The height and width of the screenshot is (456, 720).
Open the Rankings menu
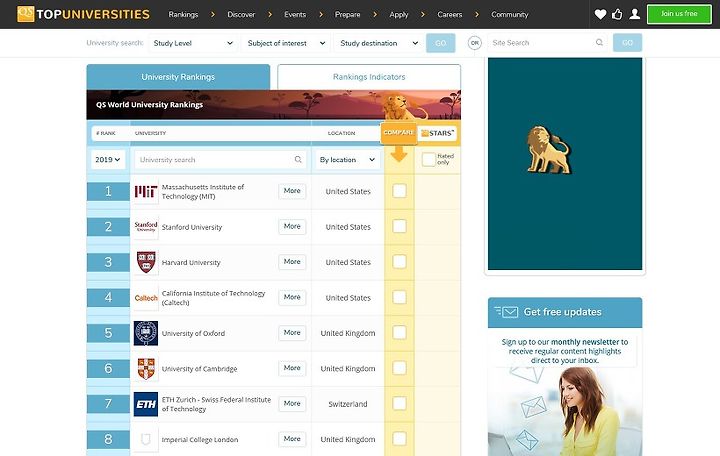(x=183, y=15)
